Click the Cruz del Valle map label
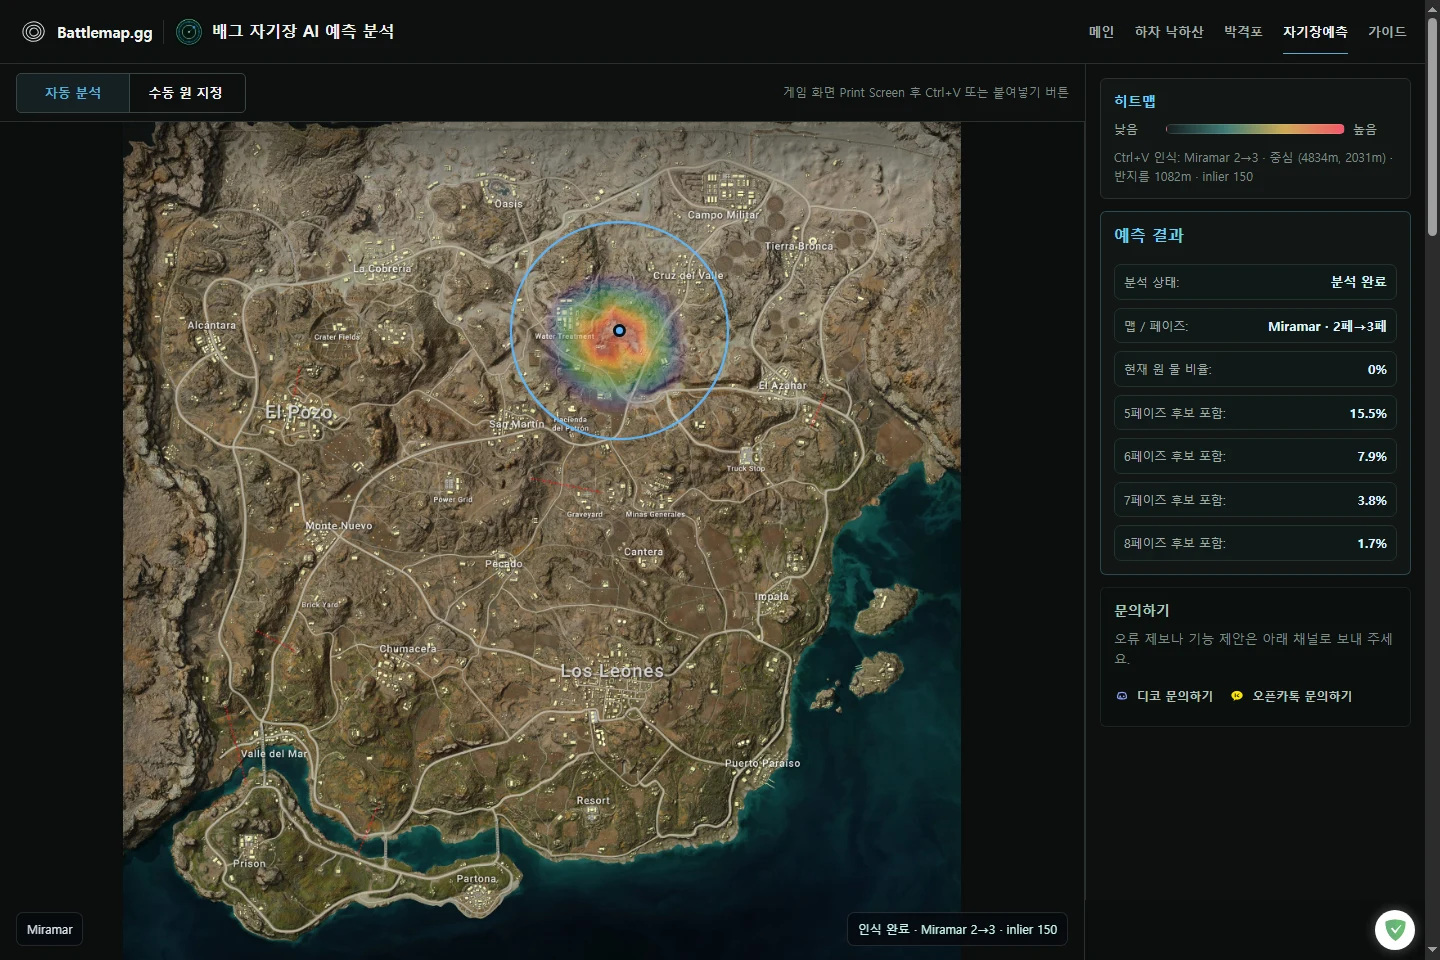 click(688, 275)
